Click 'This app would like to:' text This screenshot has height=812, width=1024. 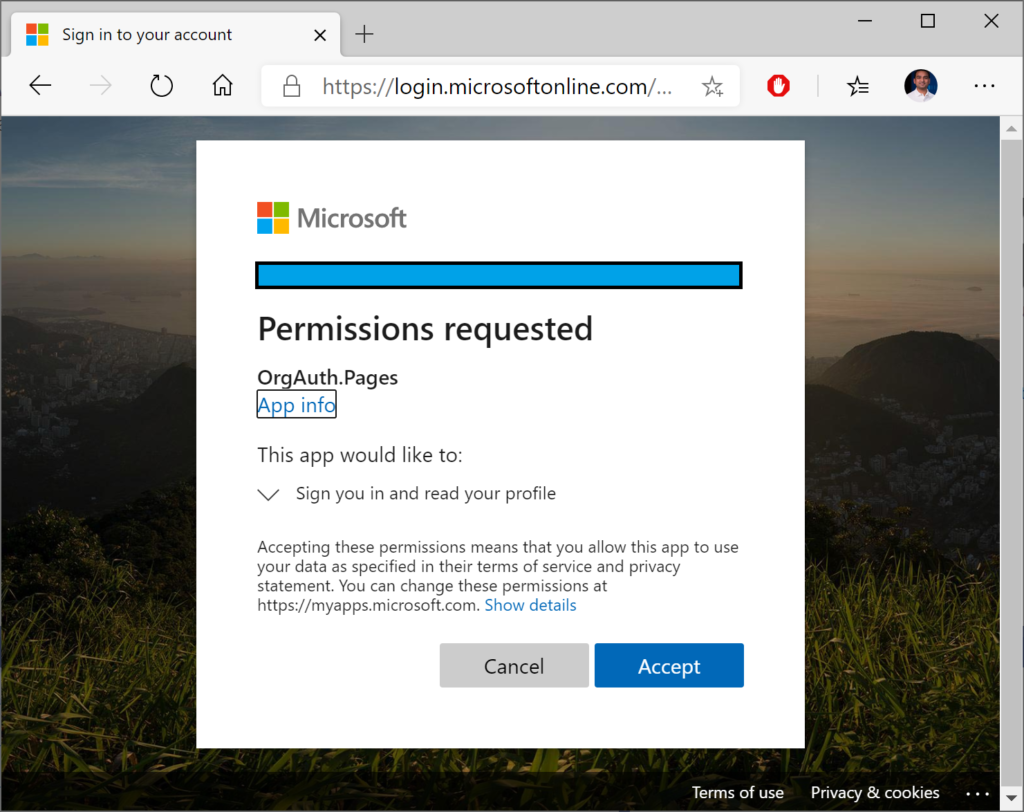[x=360, y=455]
